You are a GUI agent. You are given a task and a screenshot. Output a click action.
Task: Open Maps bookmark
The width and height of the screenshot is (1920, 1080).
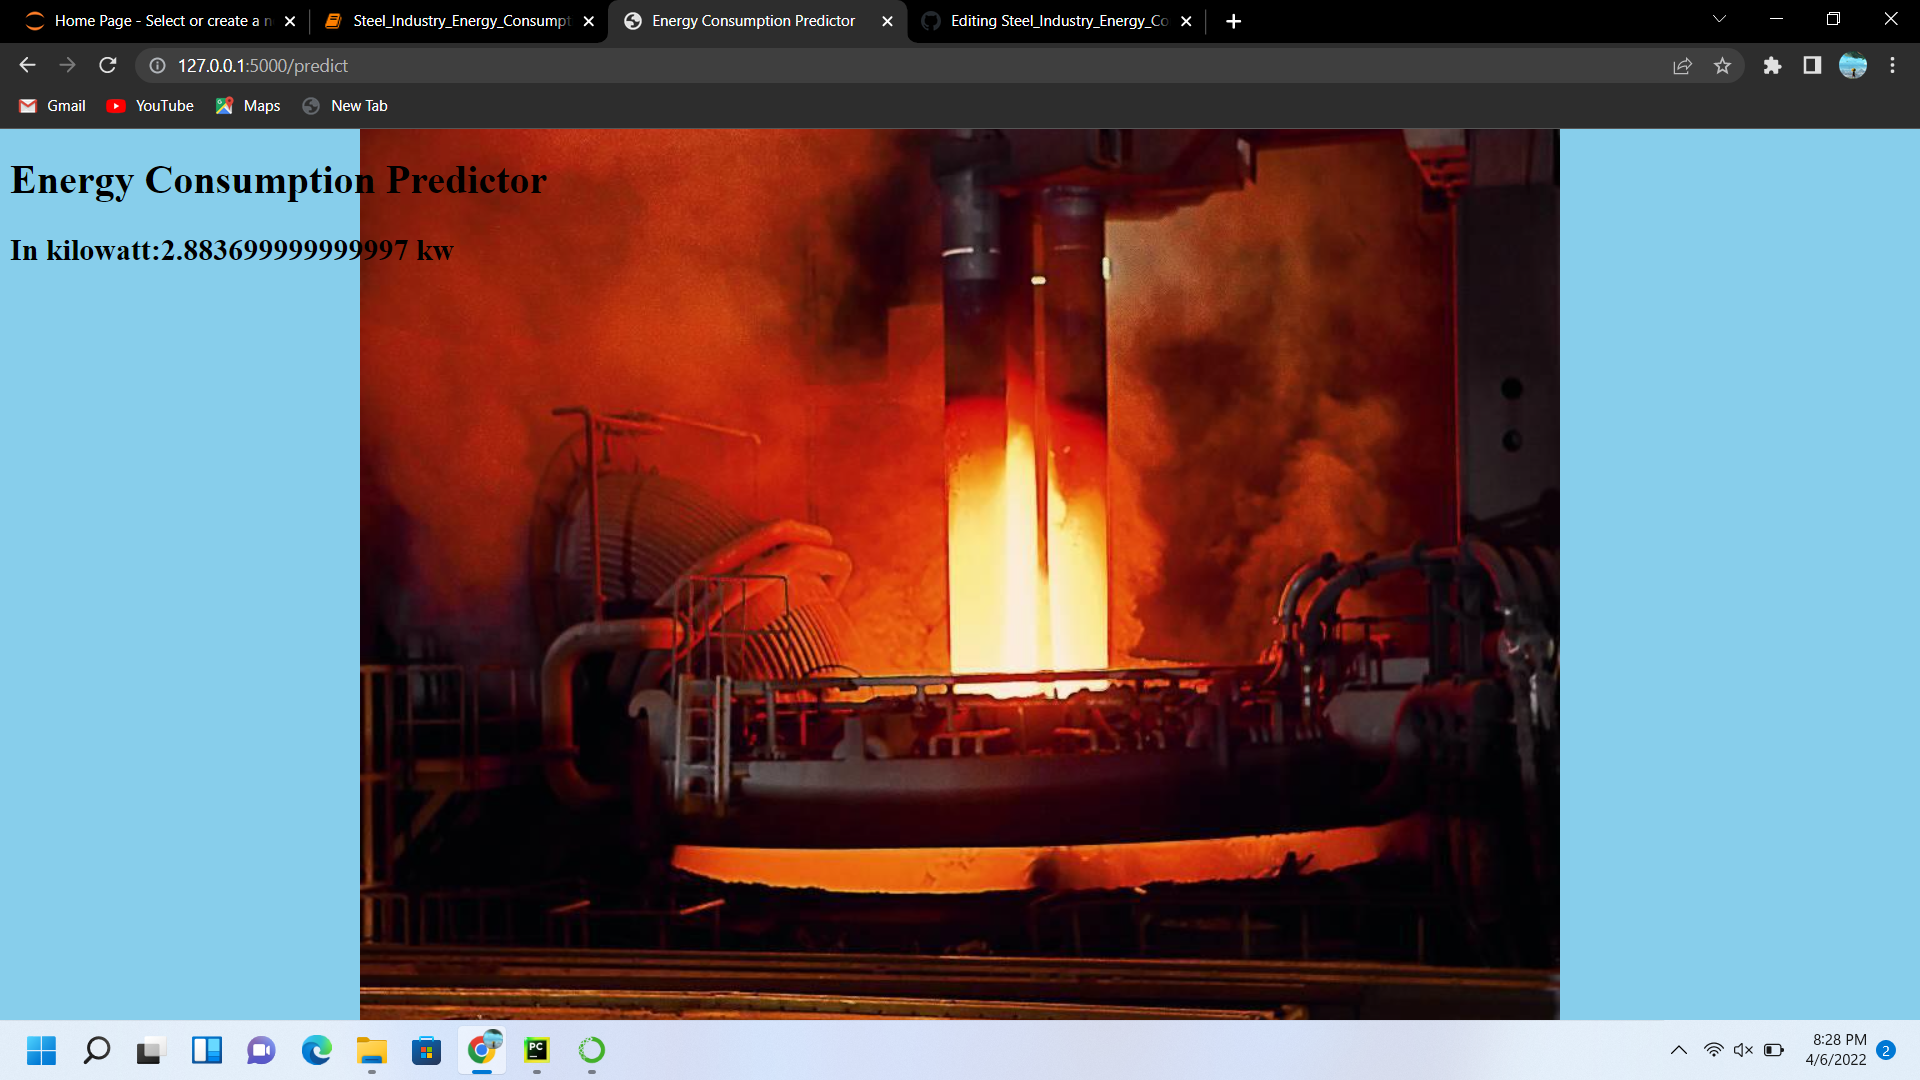[248, 106]
